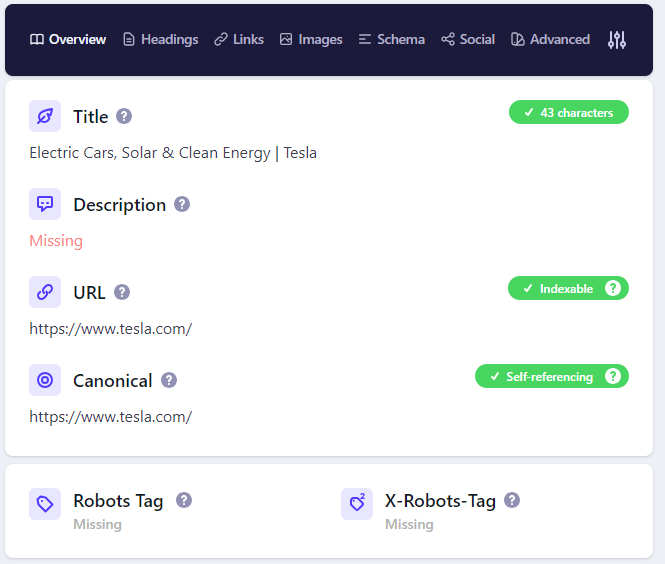Screen dimensions: 665x564
Task: Switch to the Headings tab
Action: [x=160, y=40]
